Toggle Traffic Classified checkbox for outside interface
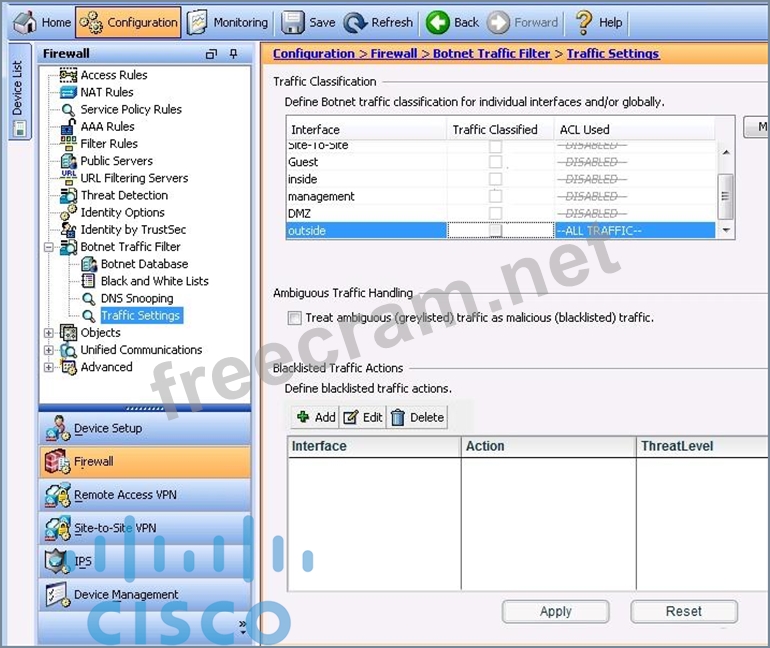The width and height of the screenshot is (770, 648). coord(495,231)
